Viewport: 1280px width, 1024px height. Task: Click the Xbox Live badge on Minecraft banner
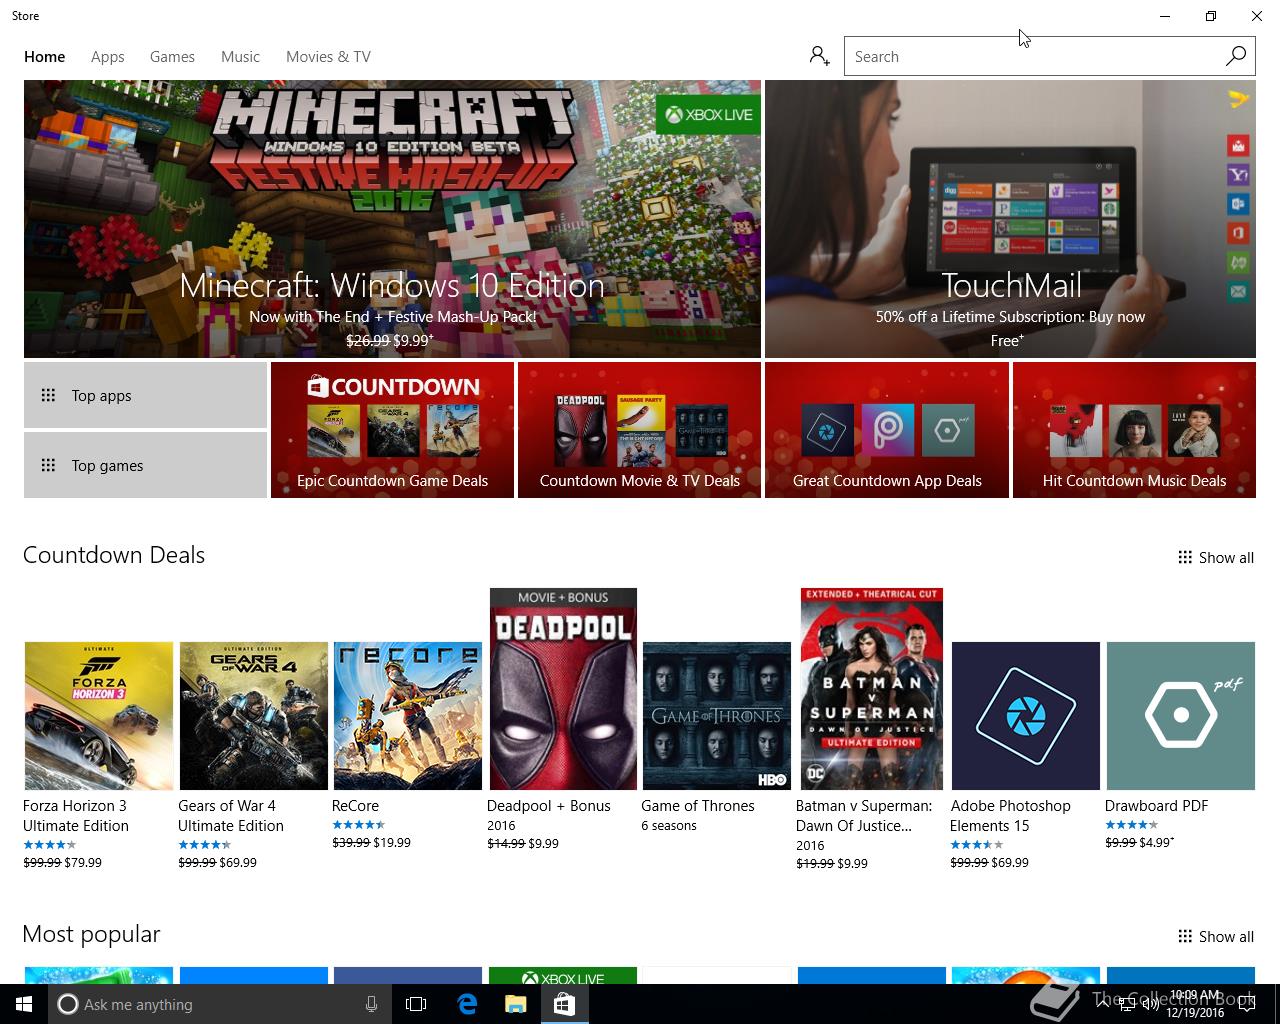tap(708, 114)
